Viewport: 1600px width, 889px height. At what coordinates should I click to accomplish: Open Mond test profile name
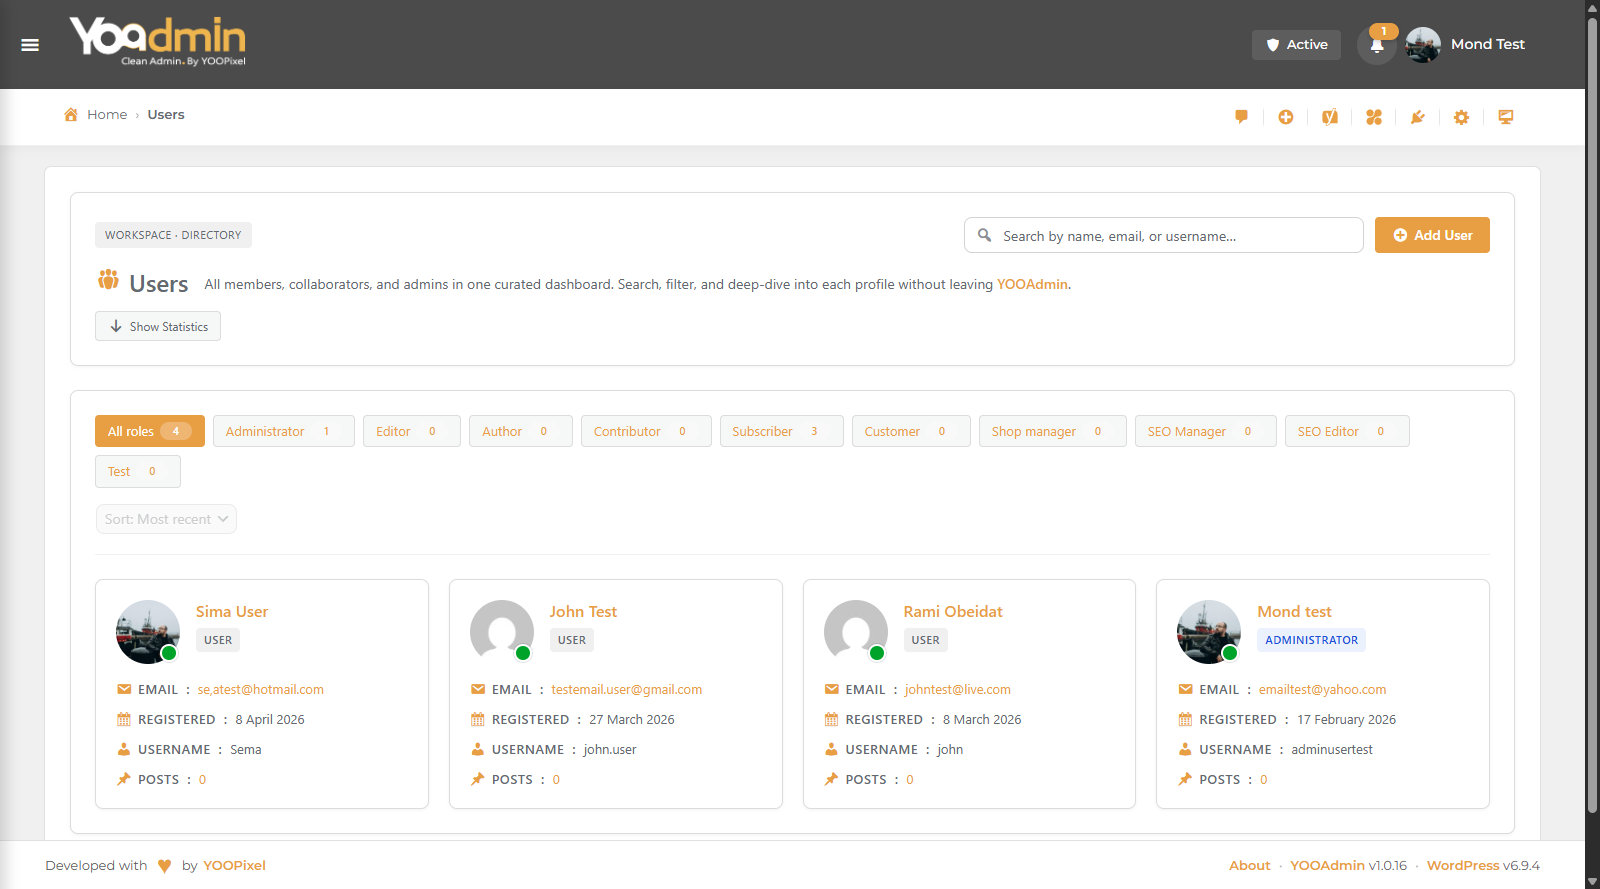[x=1294, y=611]
